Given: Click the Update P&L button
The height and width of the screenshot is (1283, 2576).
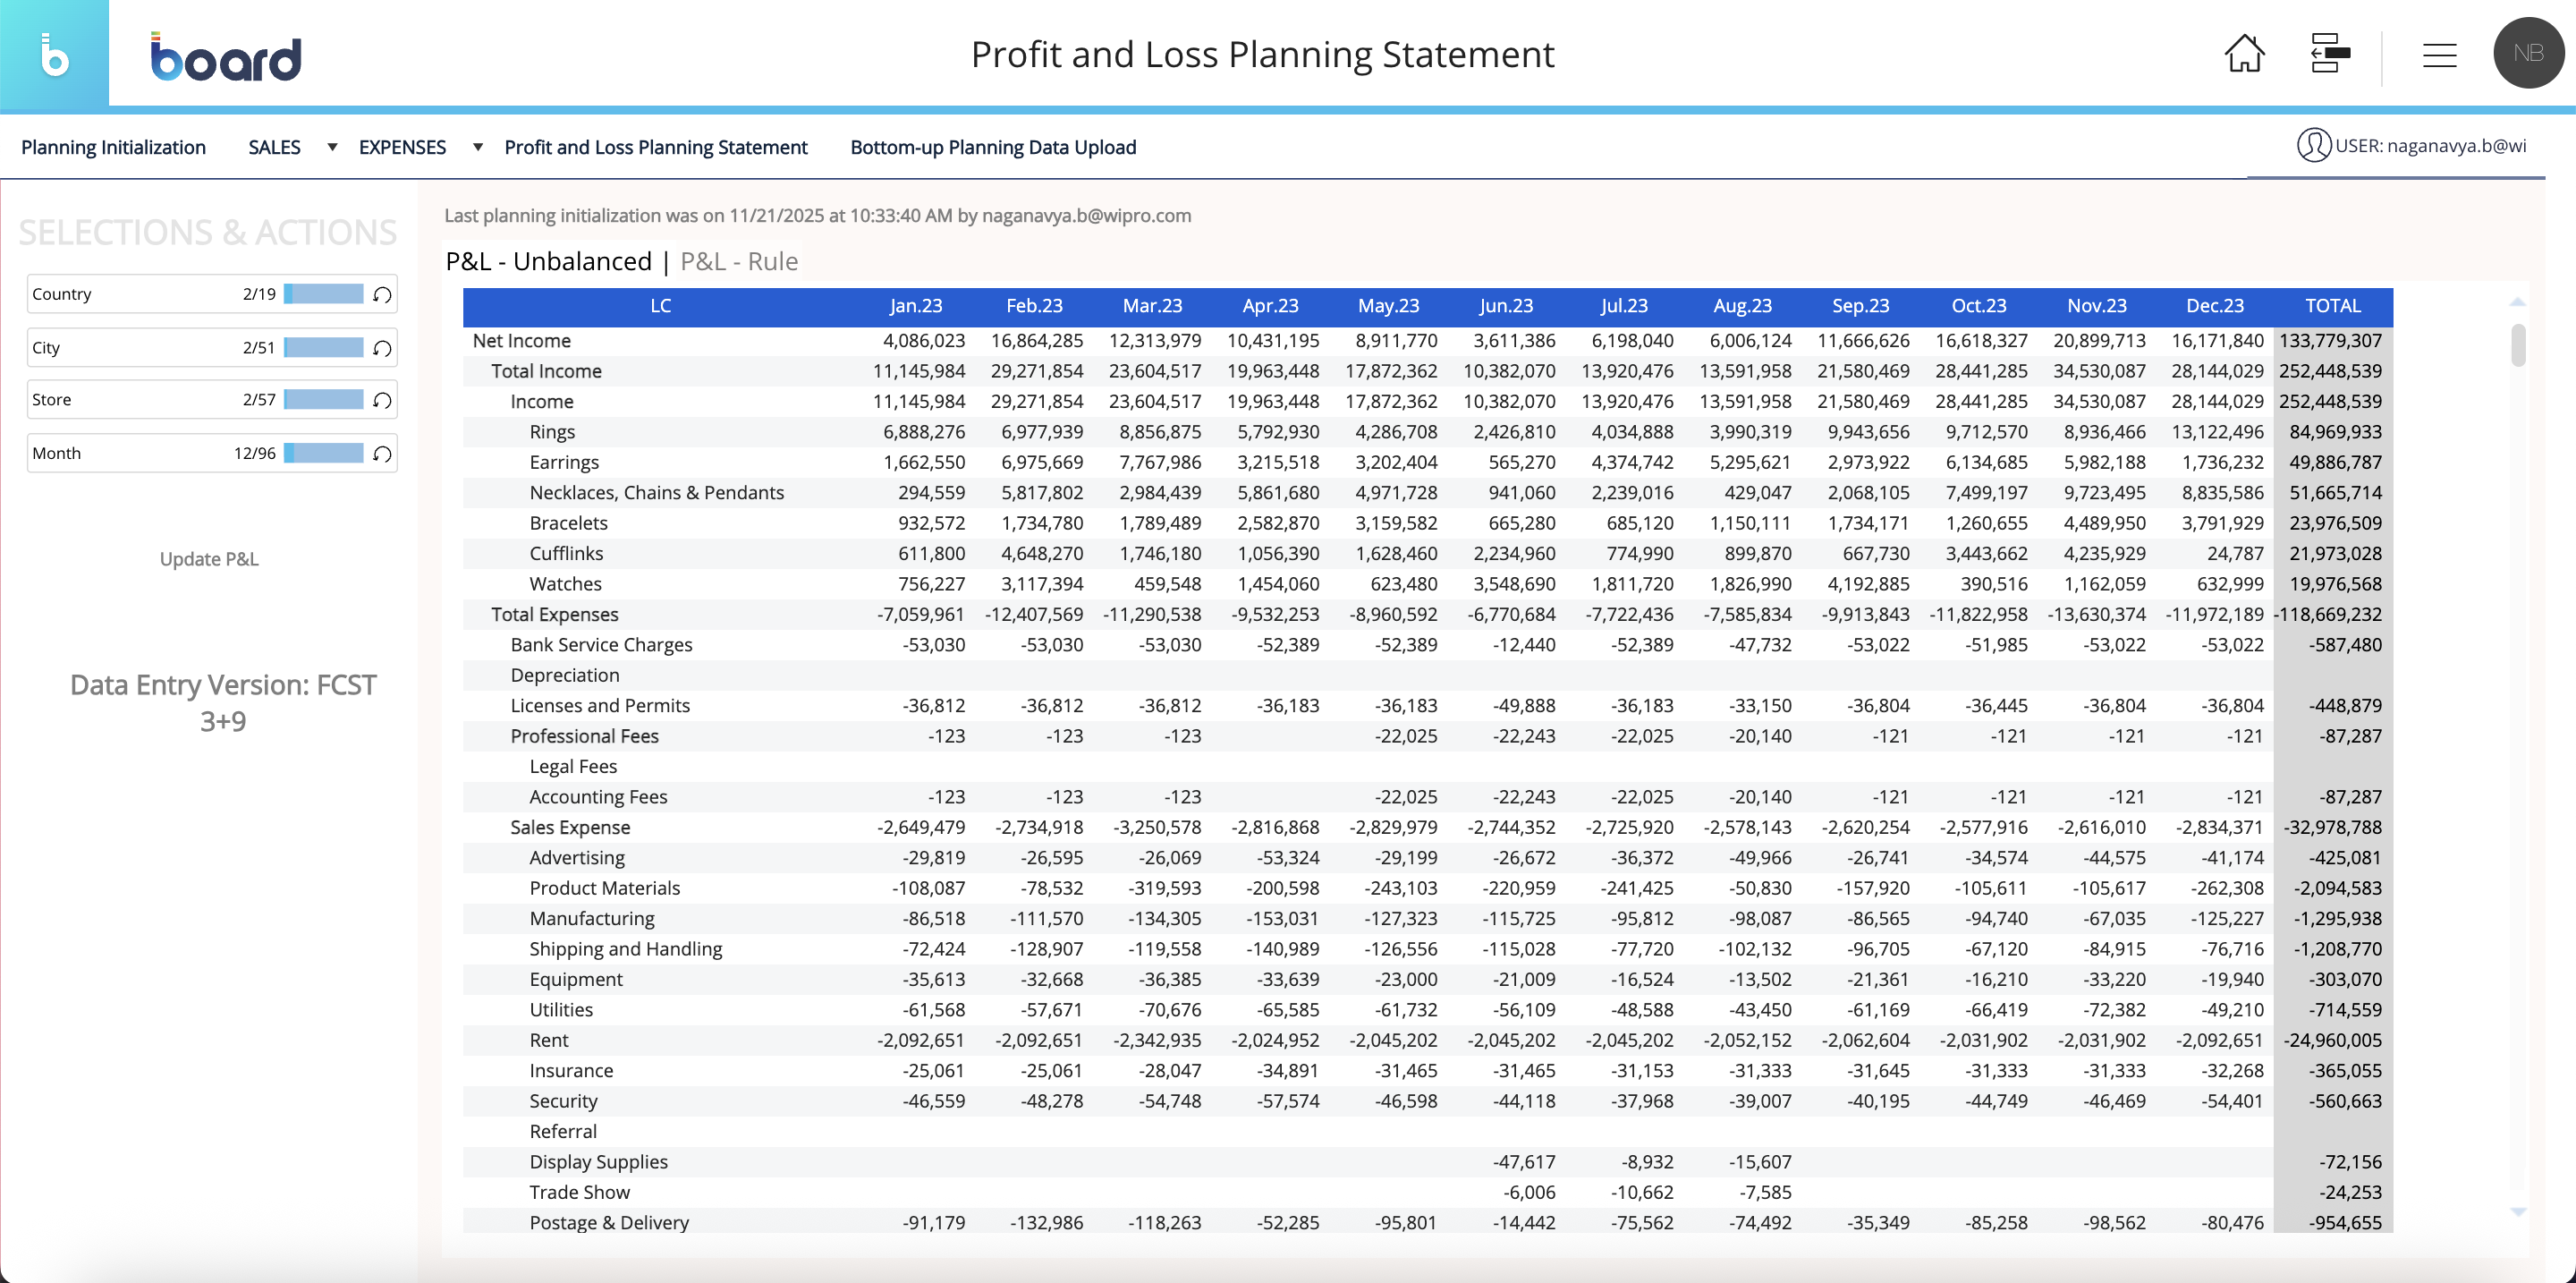Looking at the screenshot, I should tap(209, 559).
